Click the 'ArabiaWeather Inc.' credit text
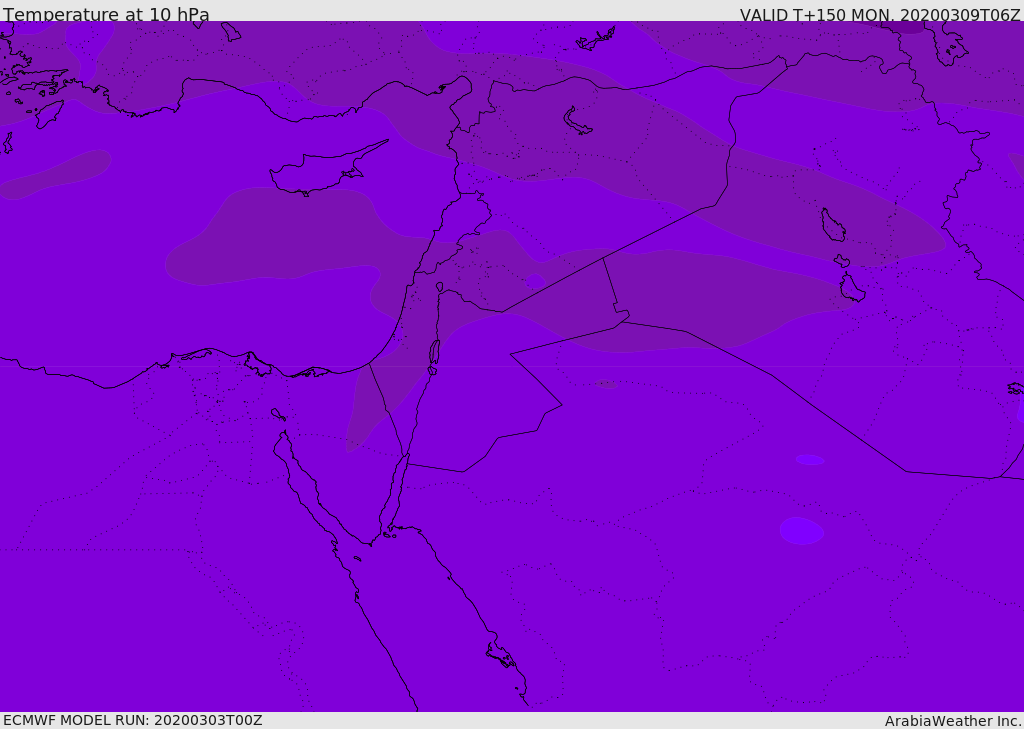 (x=953, y=721)
